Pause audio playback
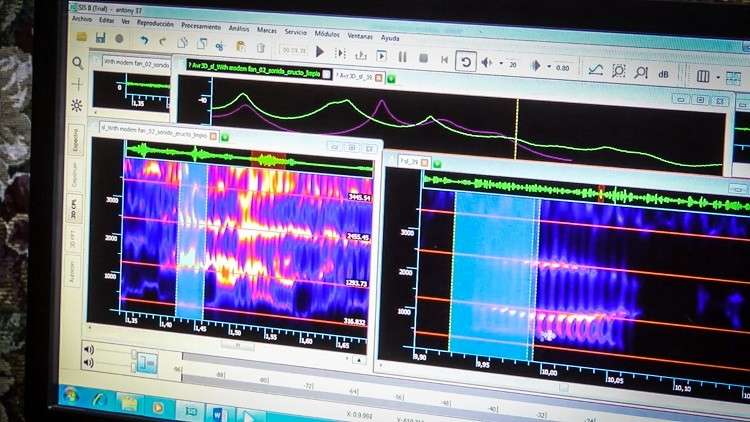The width and height of the screenshot is (750, 422). tap(402, 57)
